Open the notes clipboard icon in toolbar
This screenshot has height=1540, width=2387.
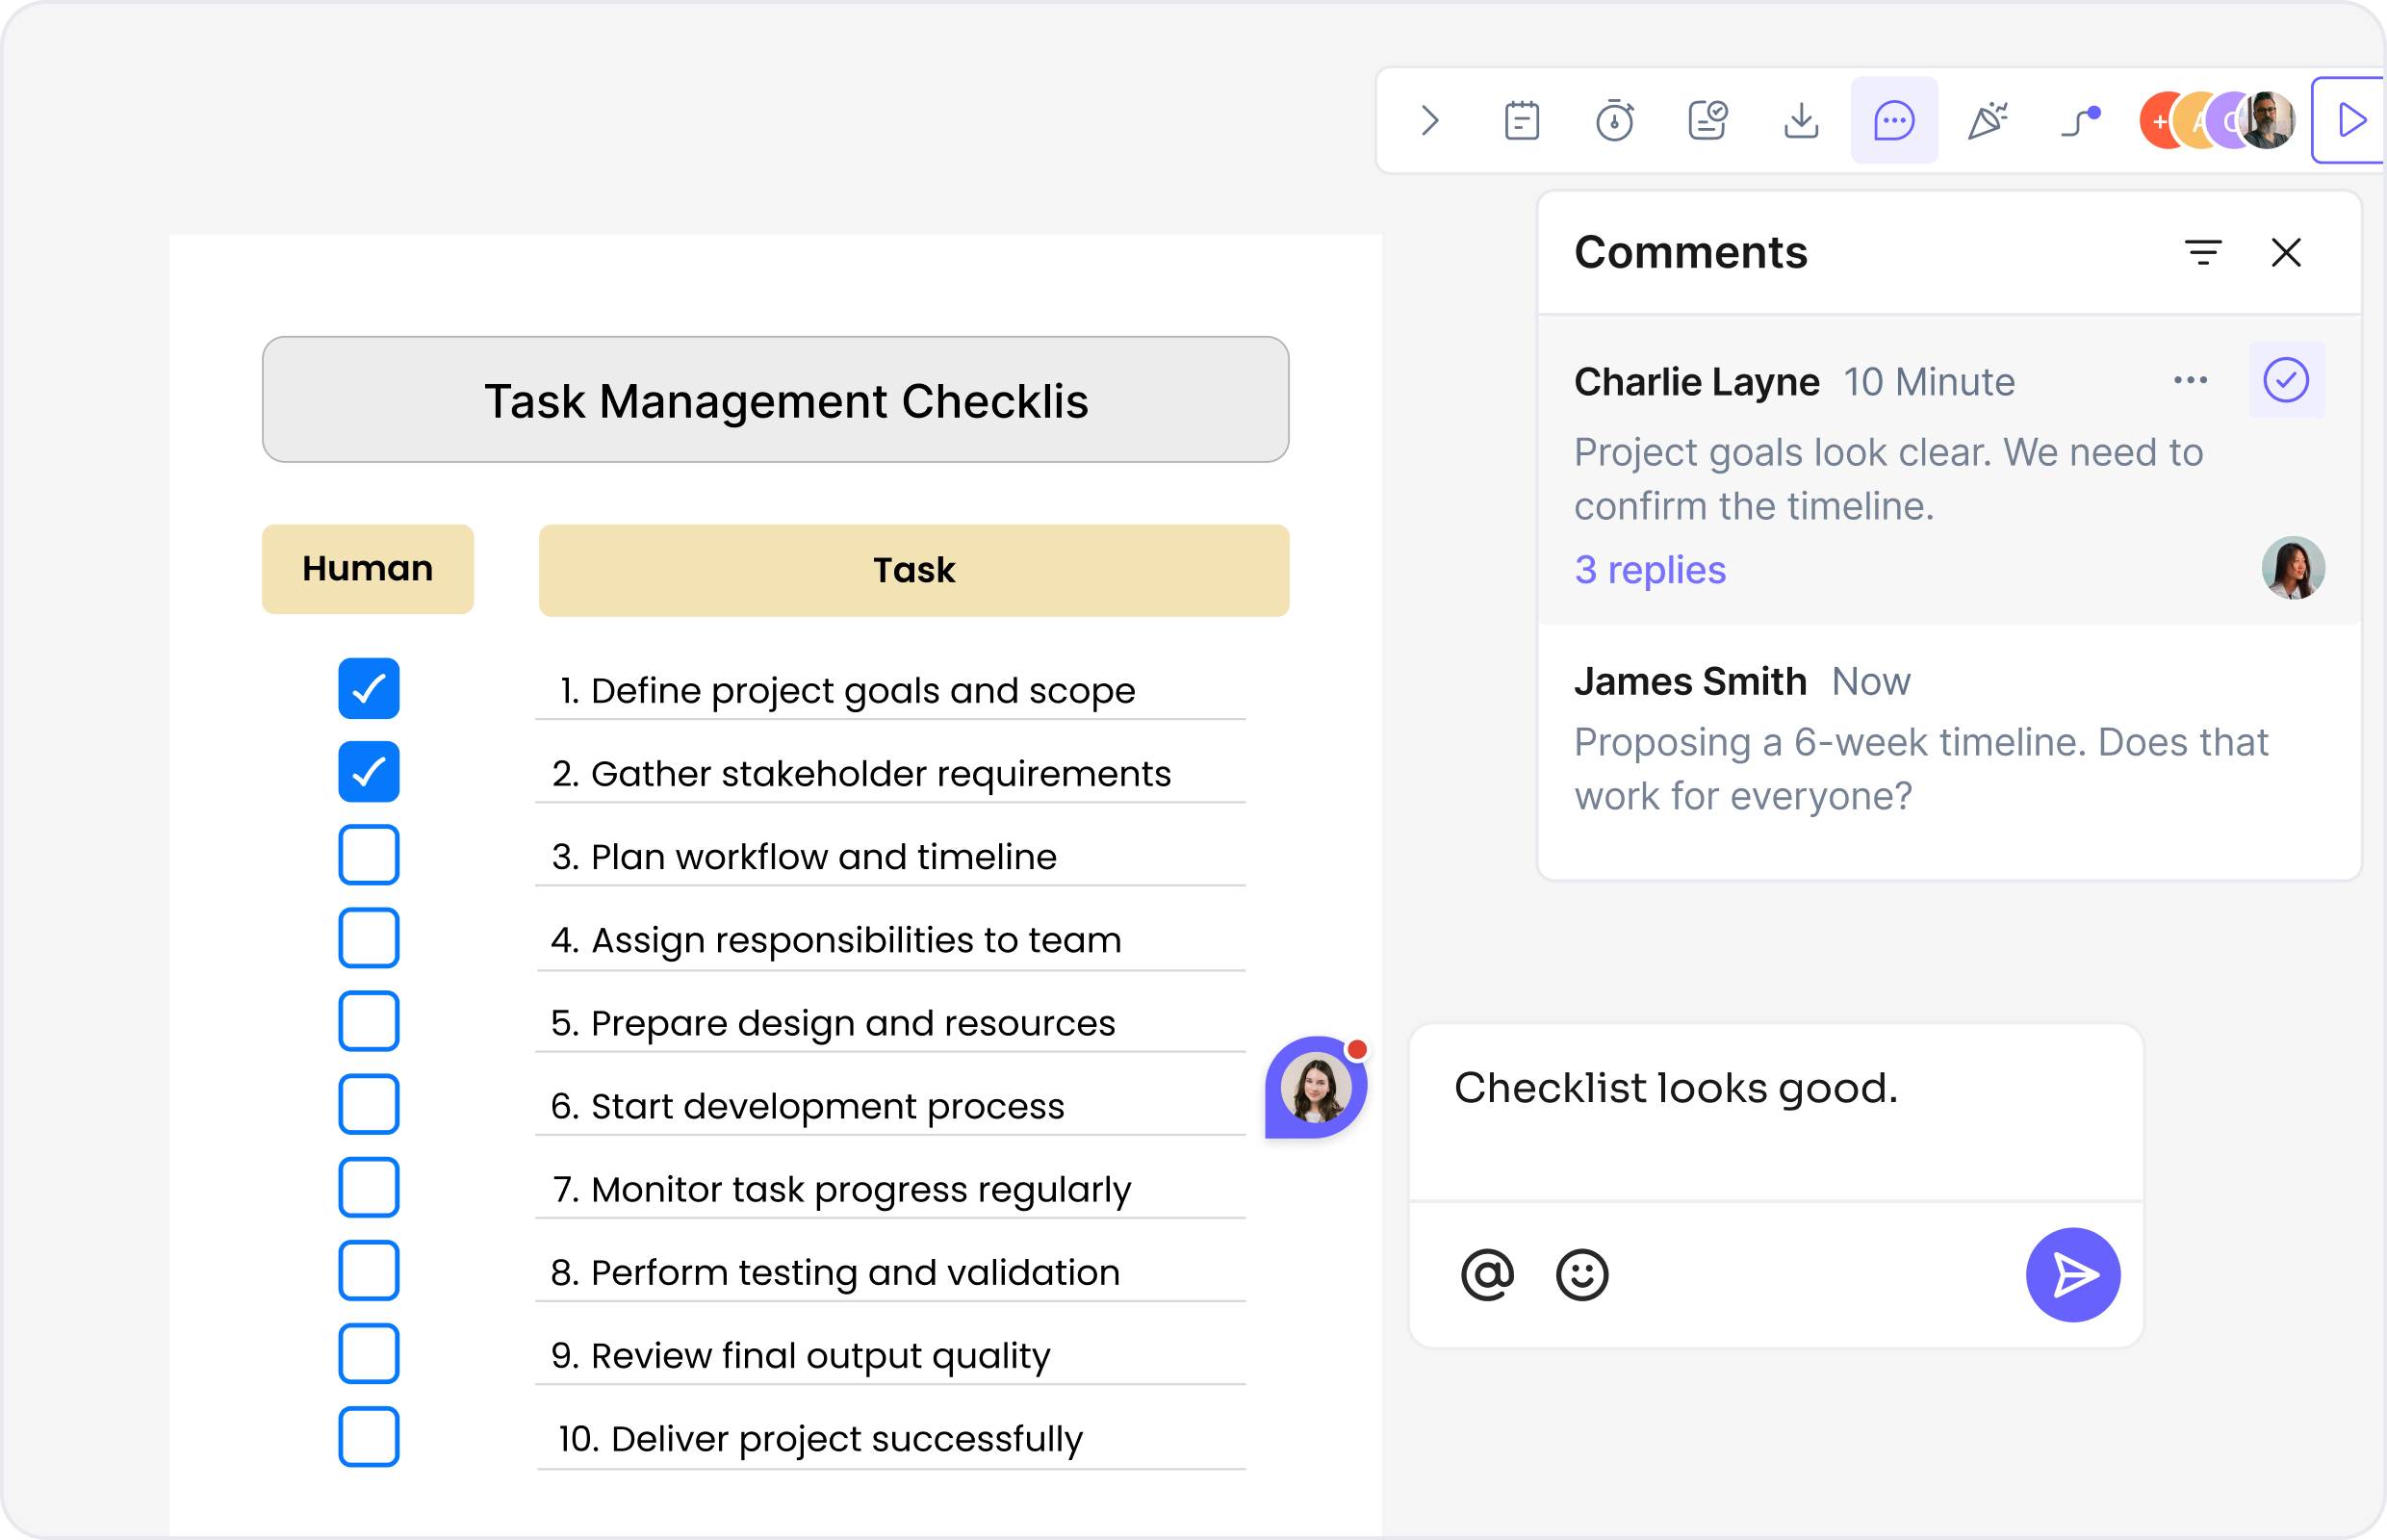pyautogui.click(x=1521, y=121)
